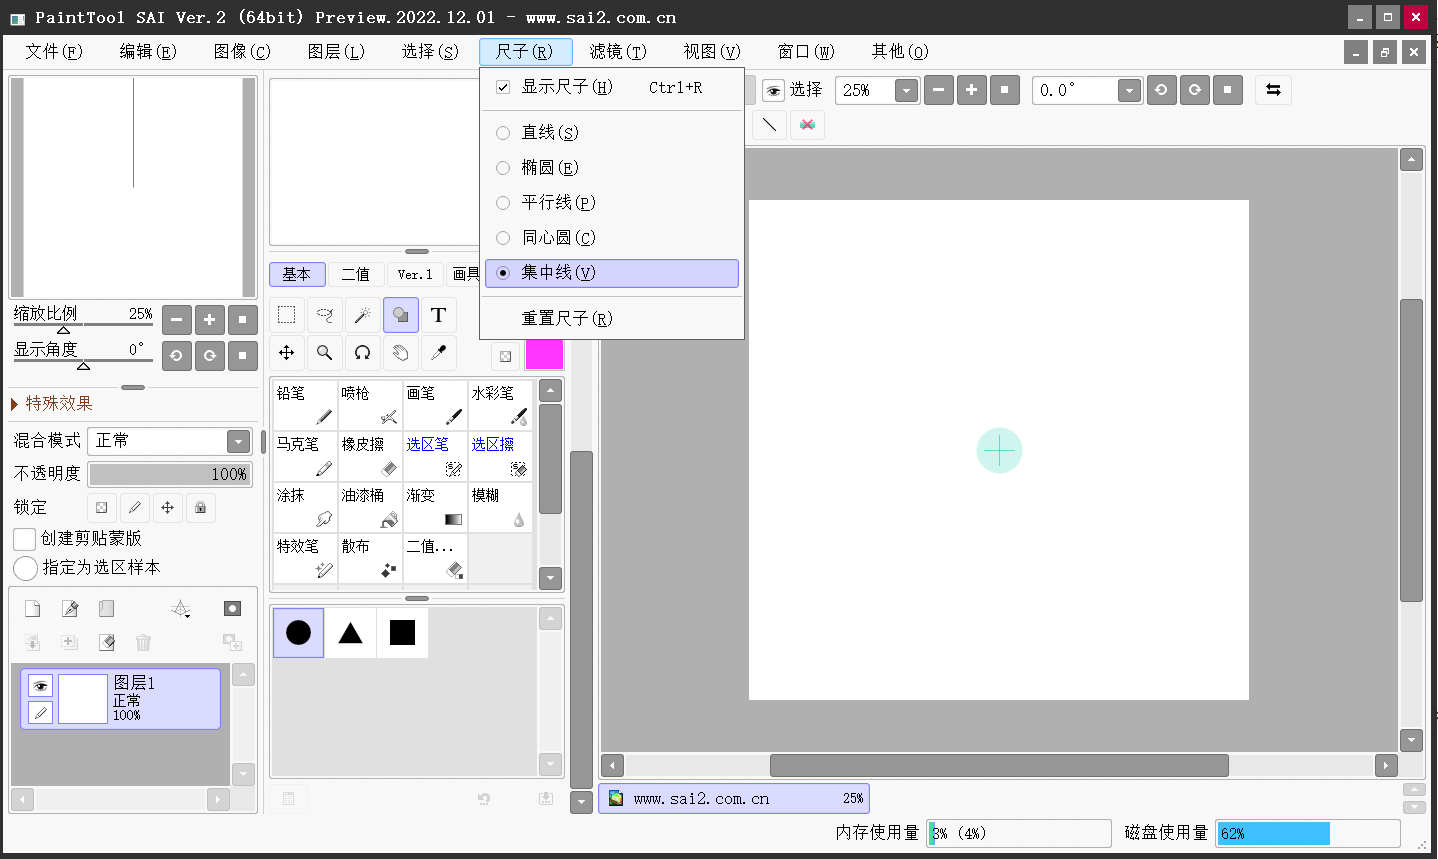
Task: Open 混合模式 blend mode dropdown
Action: (x=238, y=441)
